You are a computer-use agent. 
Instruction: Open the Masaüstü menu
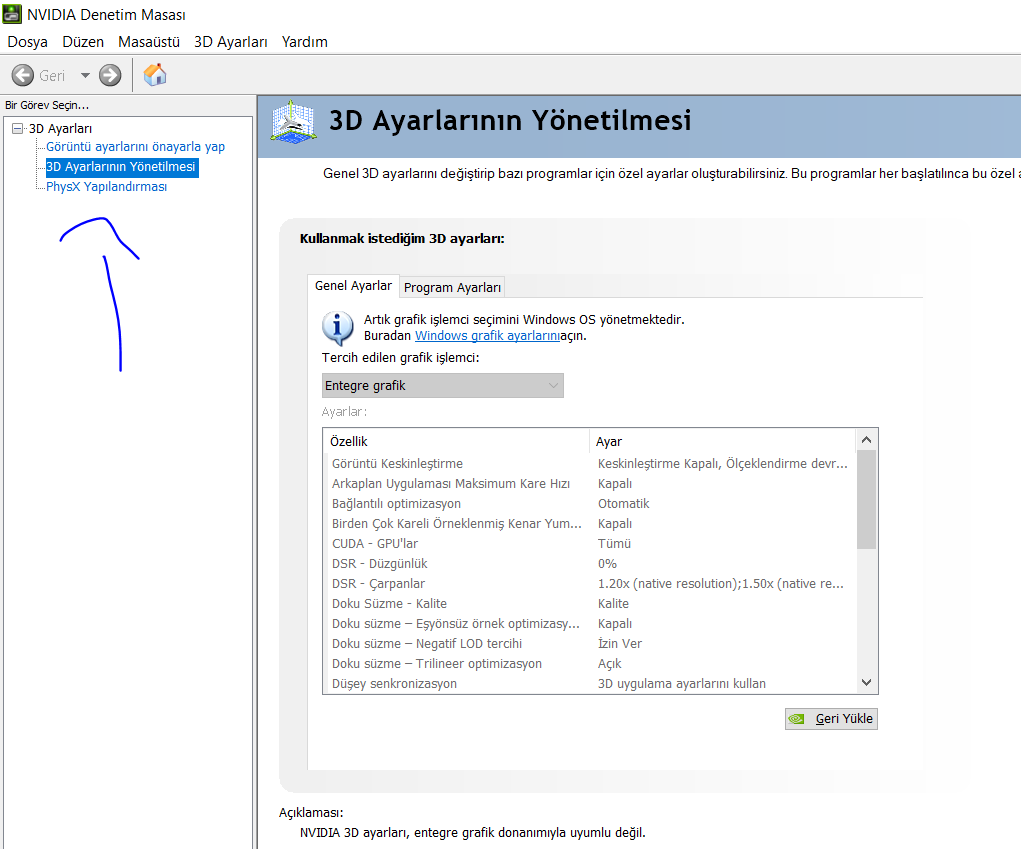coord(149,42)
